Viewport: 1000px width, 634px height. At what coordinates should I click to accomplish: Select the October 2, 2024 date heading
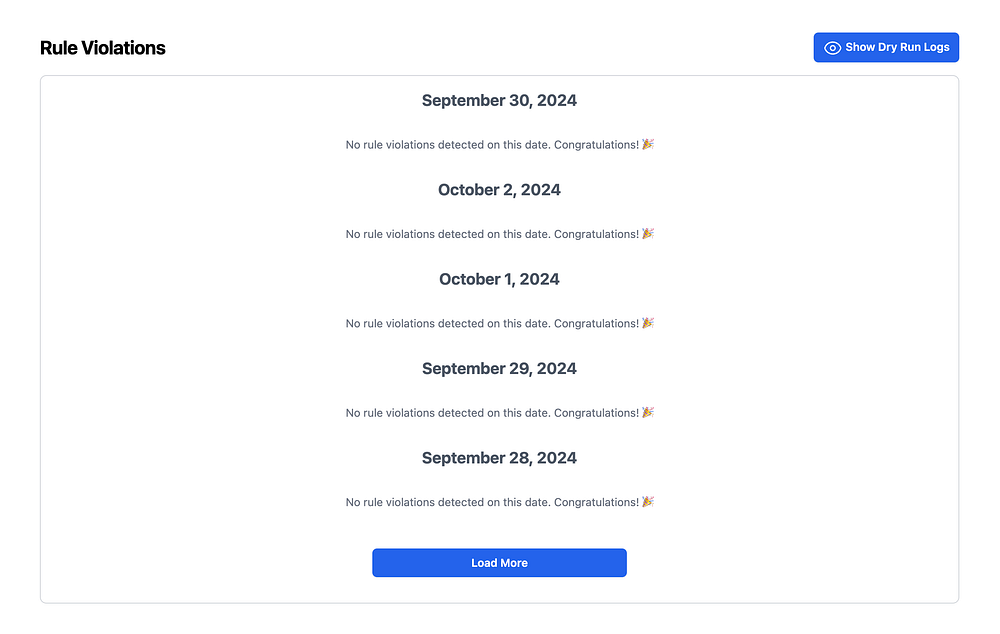coord(499,189)
